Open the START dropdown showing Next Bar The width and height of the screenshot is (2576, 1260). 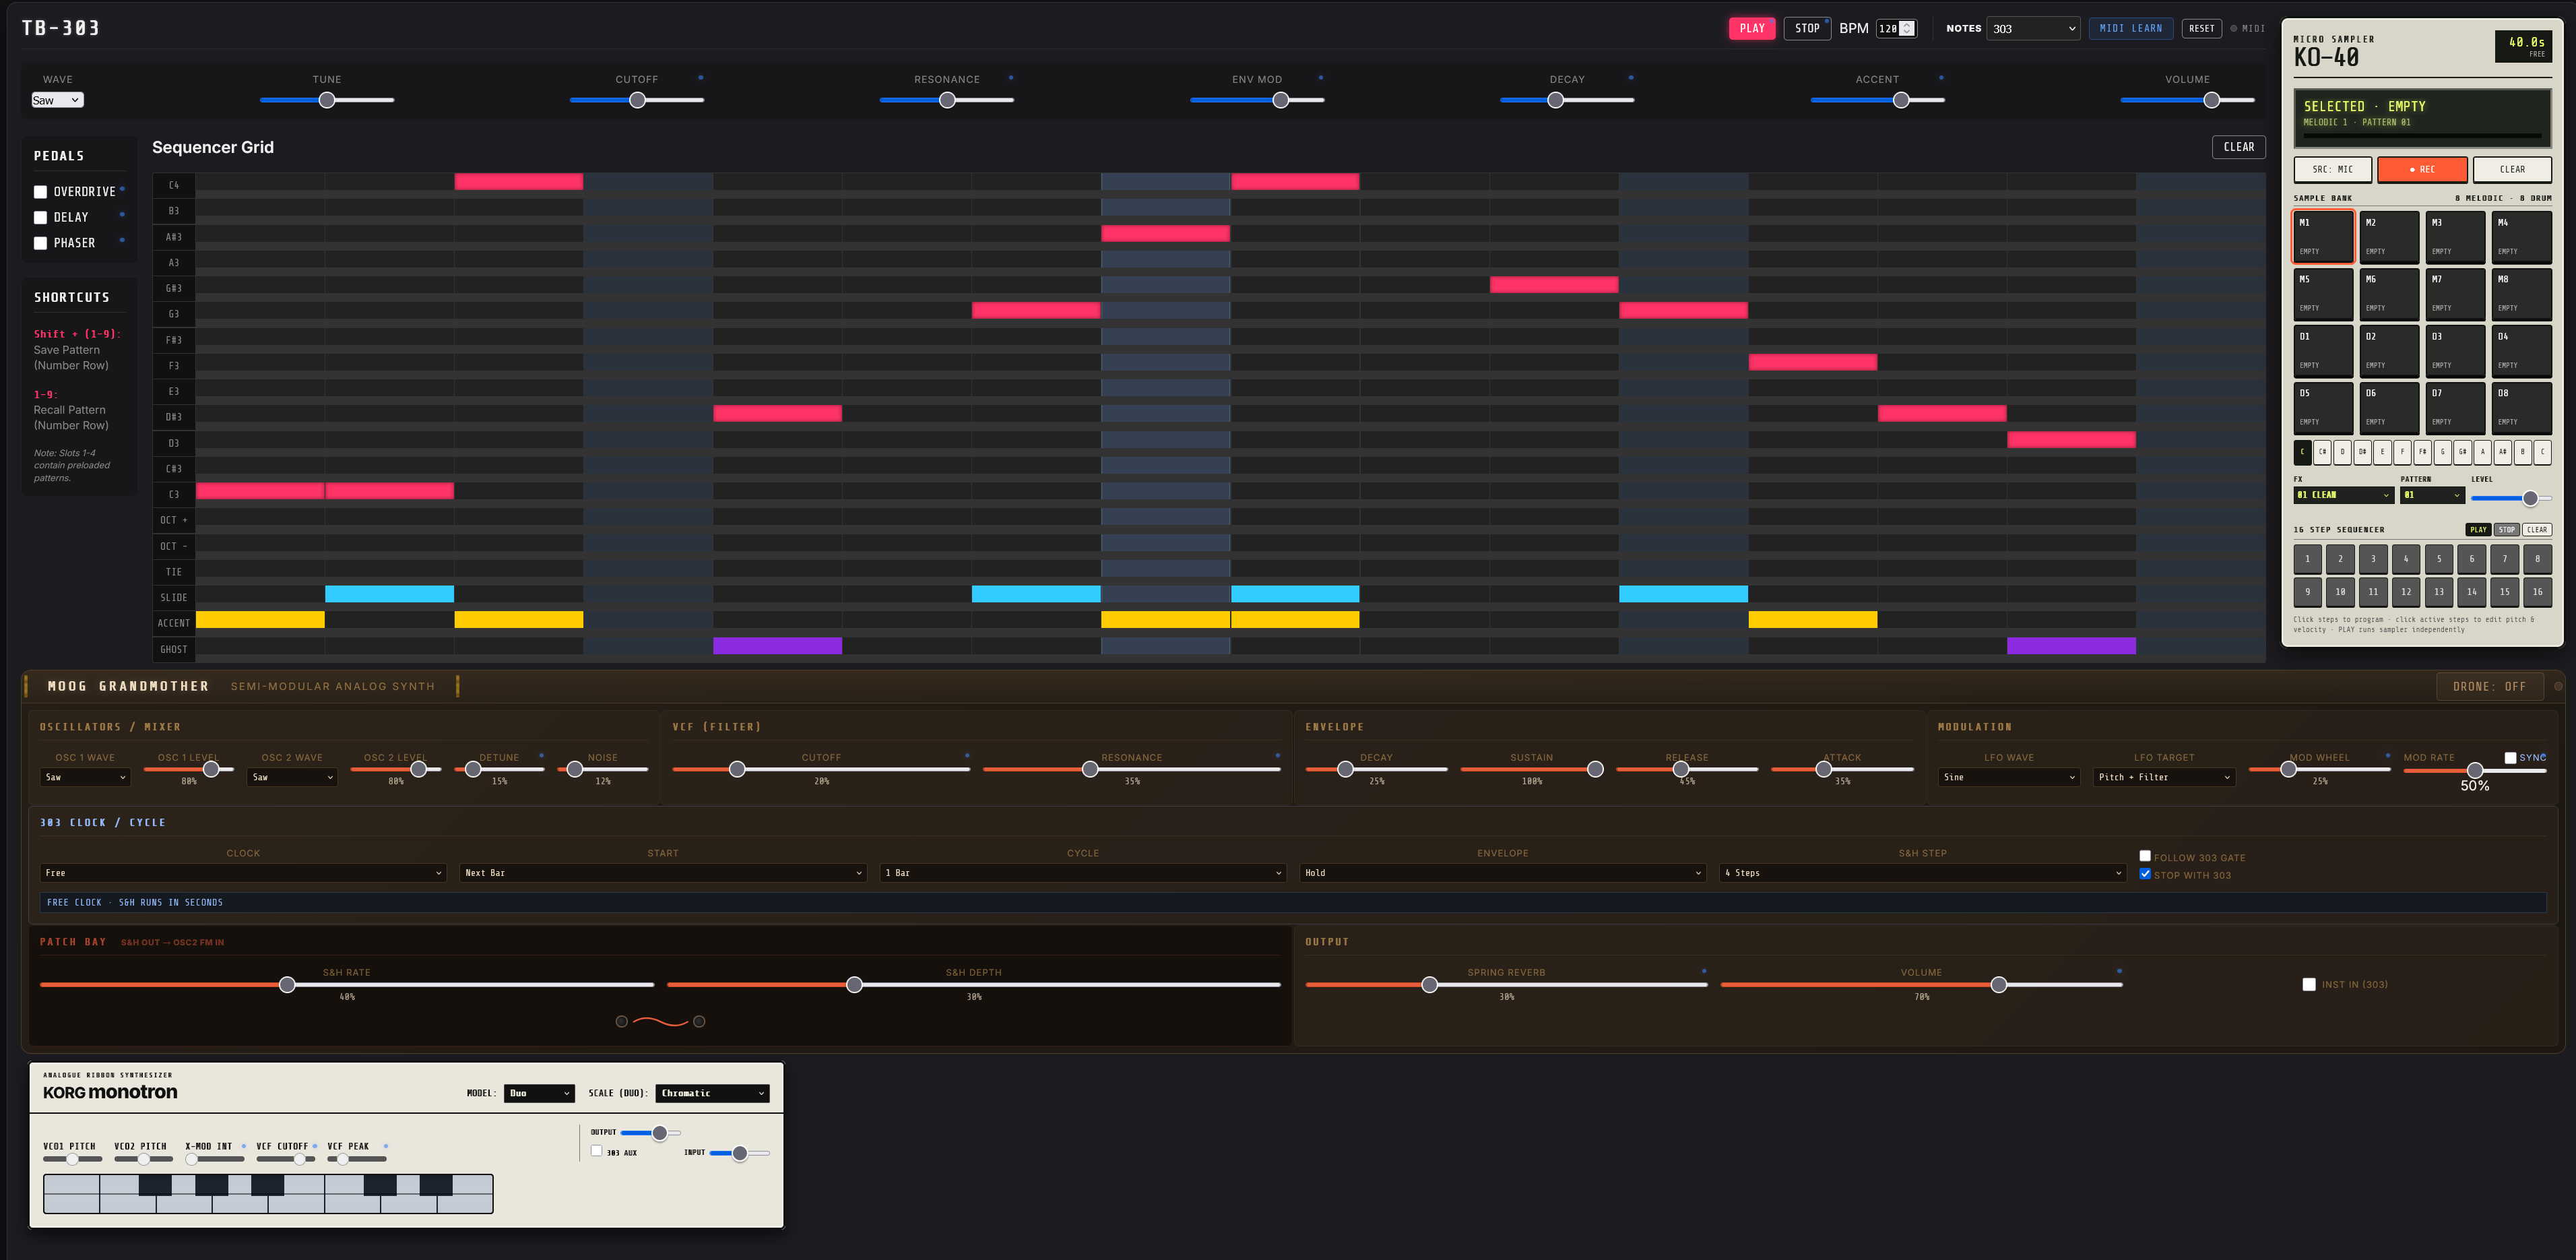663,873
